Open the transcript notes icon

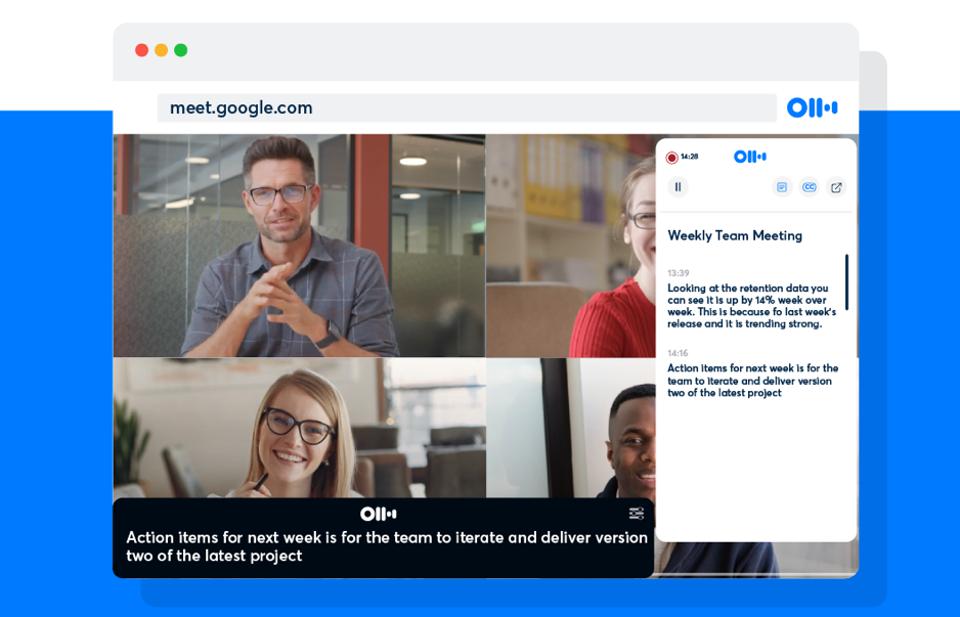pos(782,187)
